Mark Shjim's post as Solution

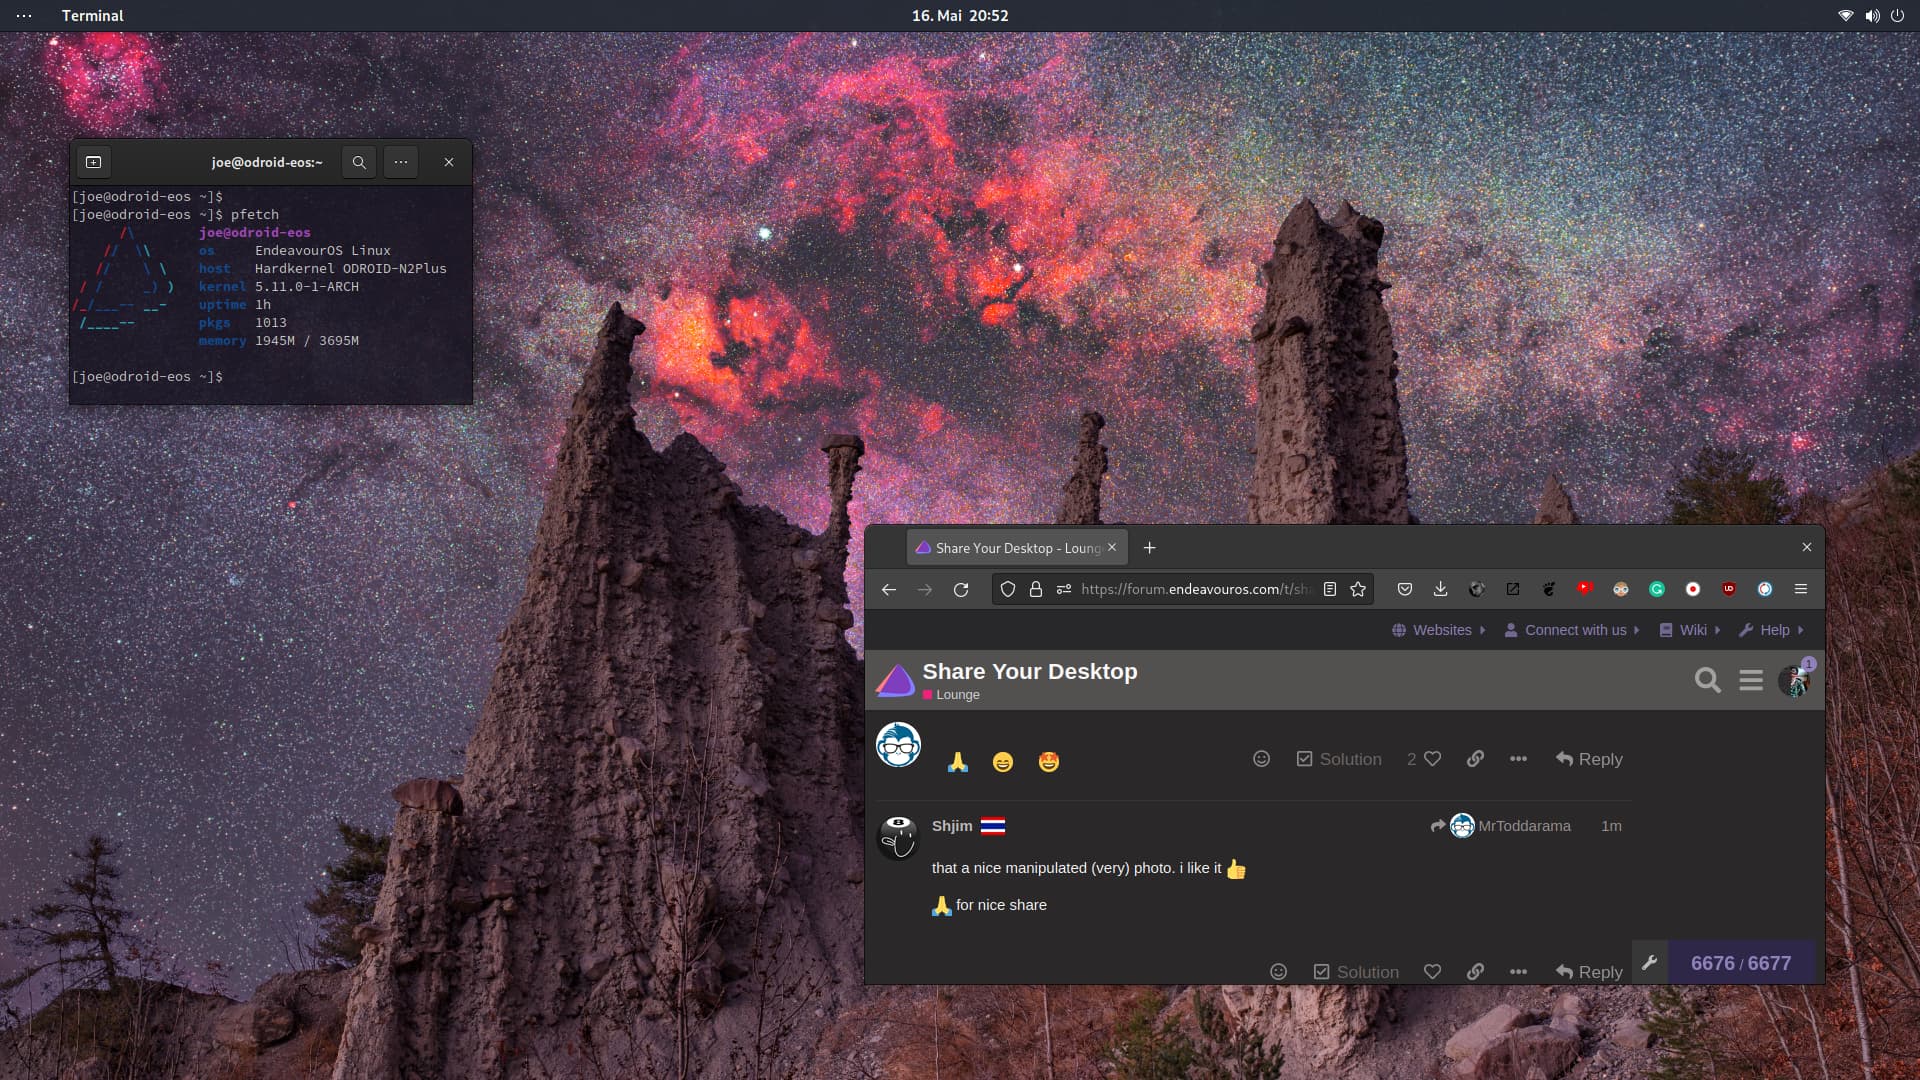click(1356, 972)
